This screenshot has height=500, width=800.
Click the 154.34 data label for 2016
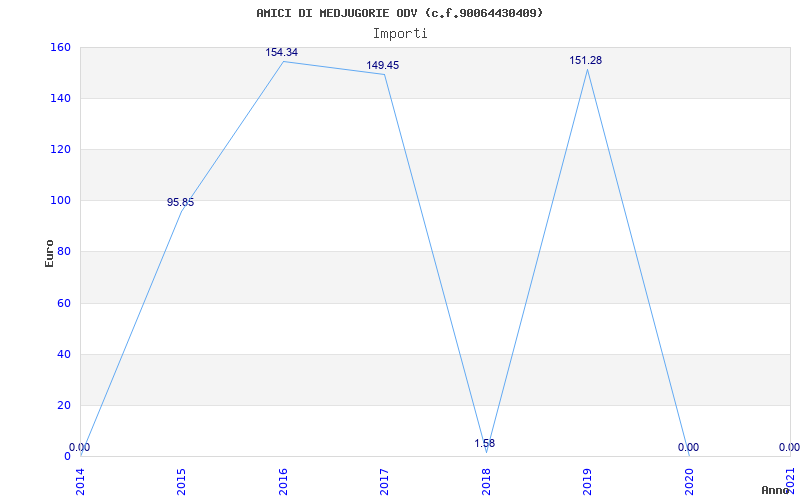(x=282, y=53)
